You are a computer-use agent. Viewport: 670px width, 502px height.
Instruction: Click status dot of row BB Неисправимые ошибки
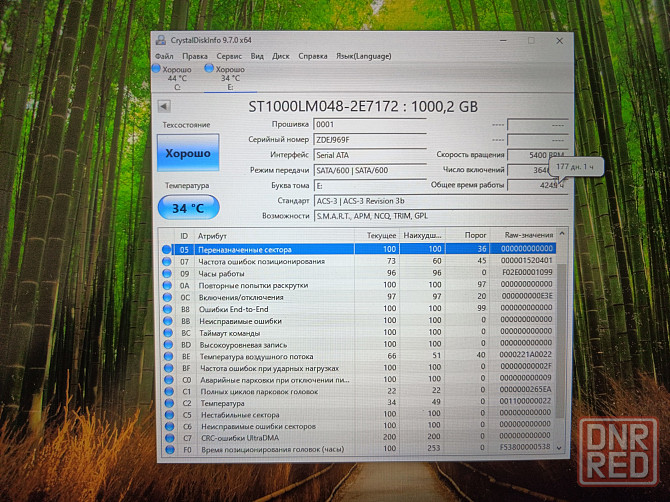pyautogui.click(x=168, y=321)
